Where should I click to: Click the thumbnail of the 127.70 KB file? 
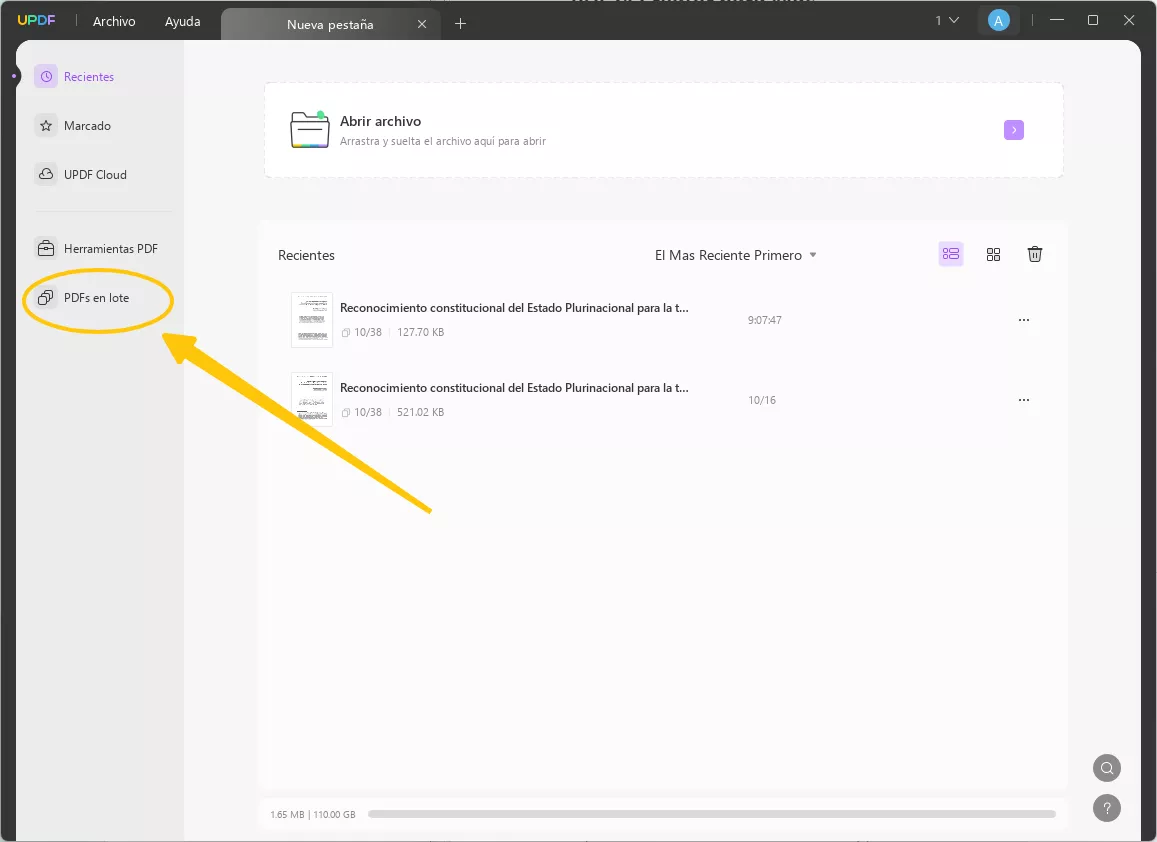pyautogui.click(x=311, y=320)
